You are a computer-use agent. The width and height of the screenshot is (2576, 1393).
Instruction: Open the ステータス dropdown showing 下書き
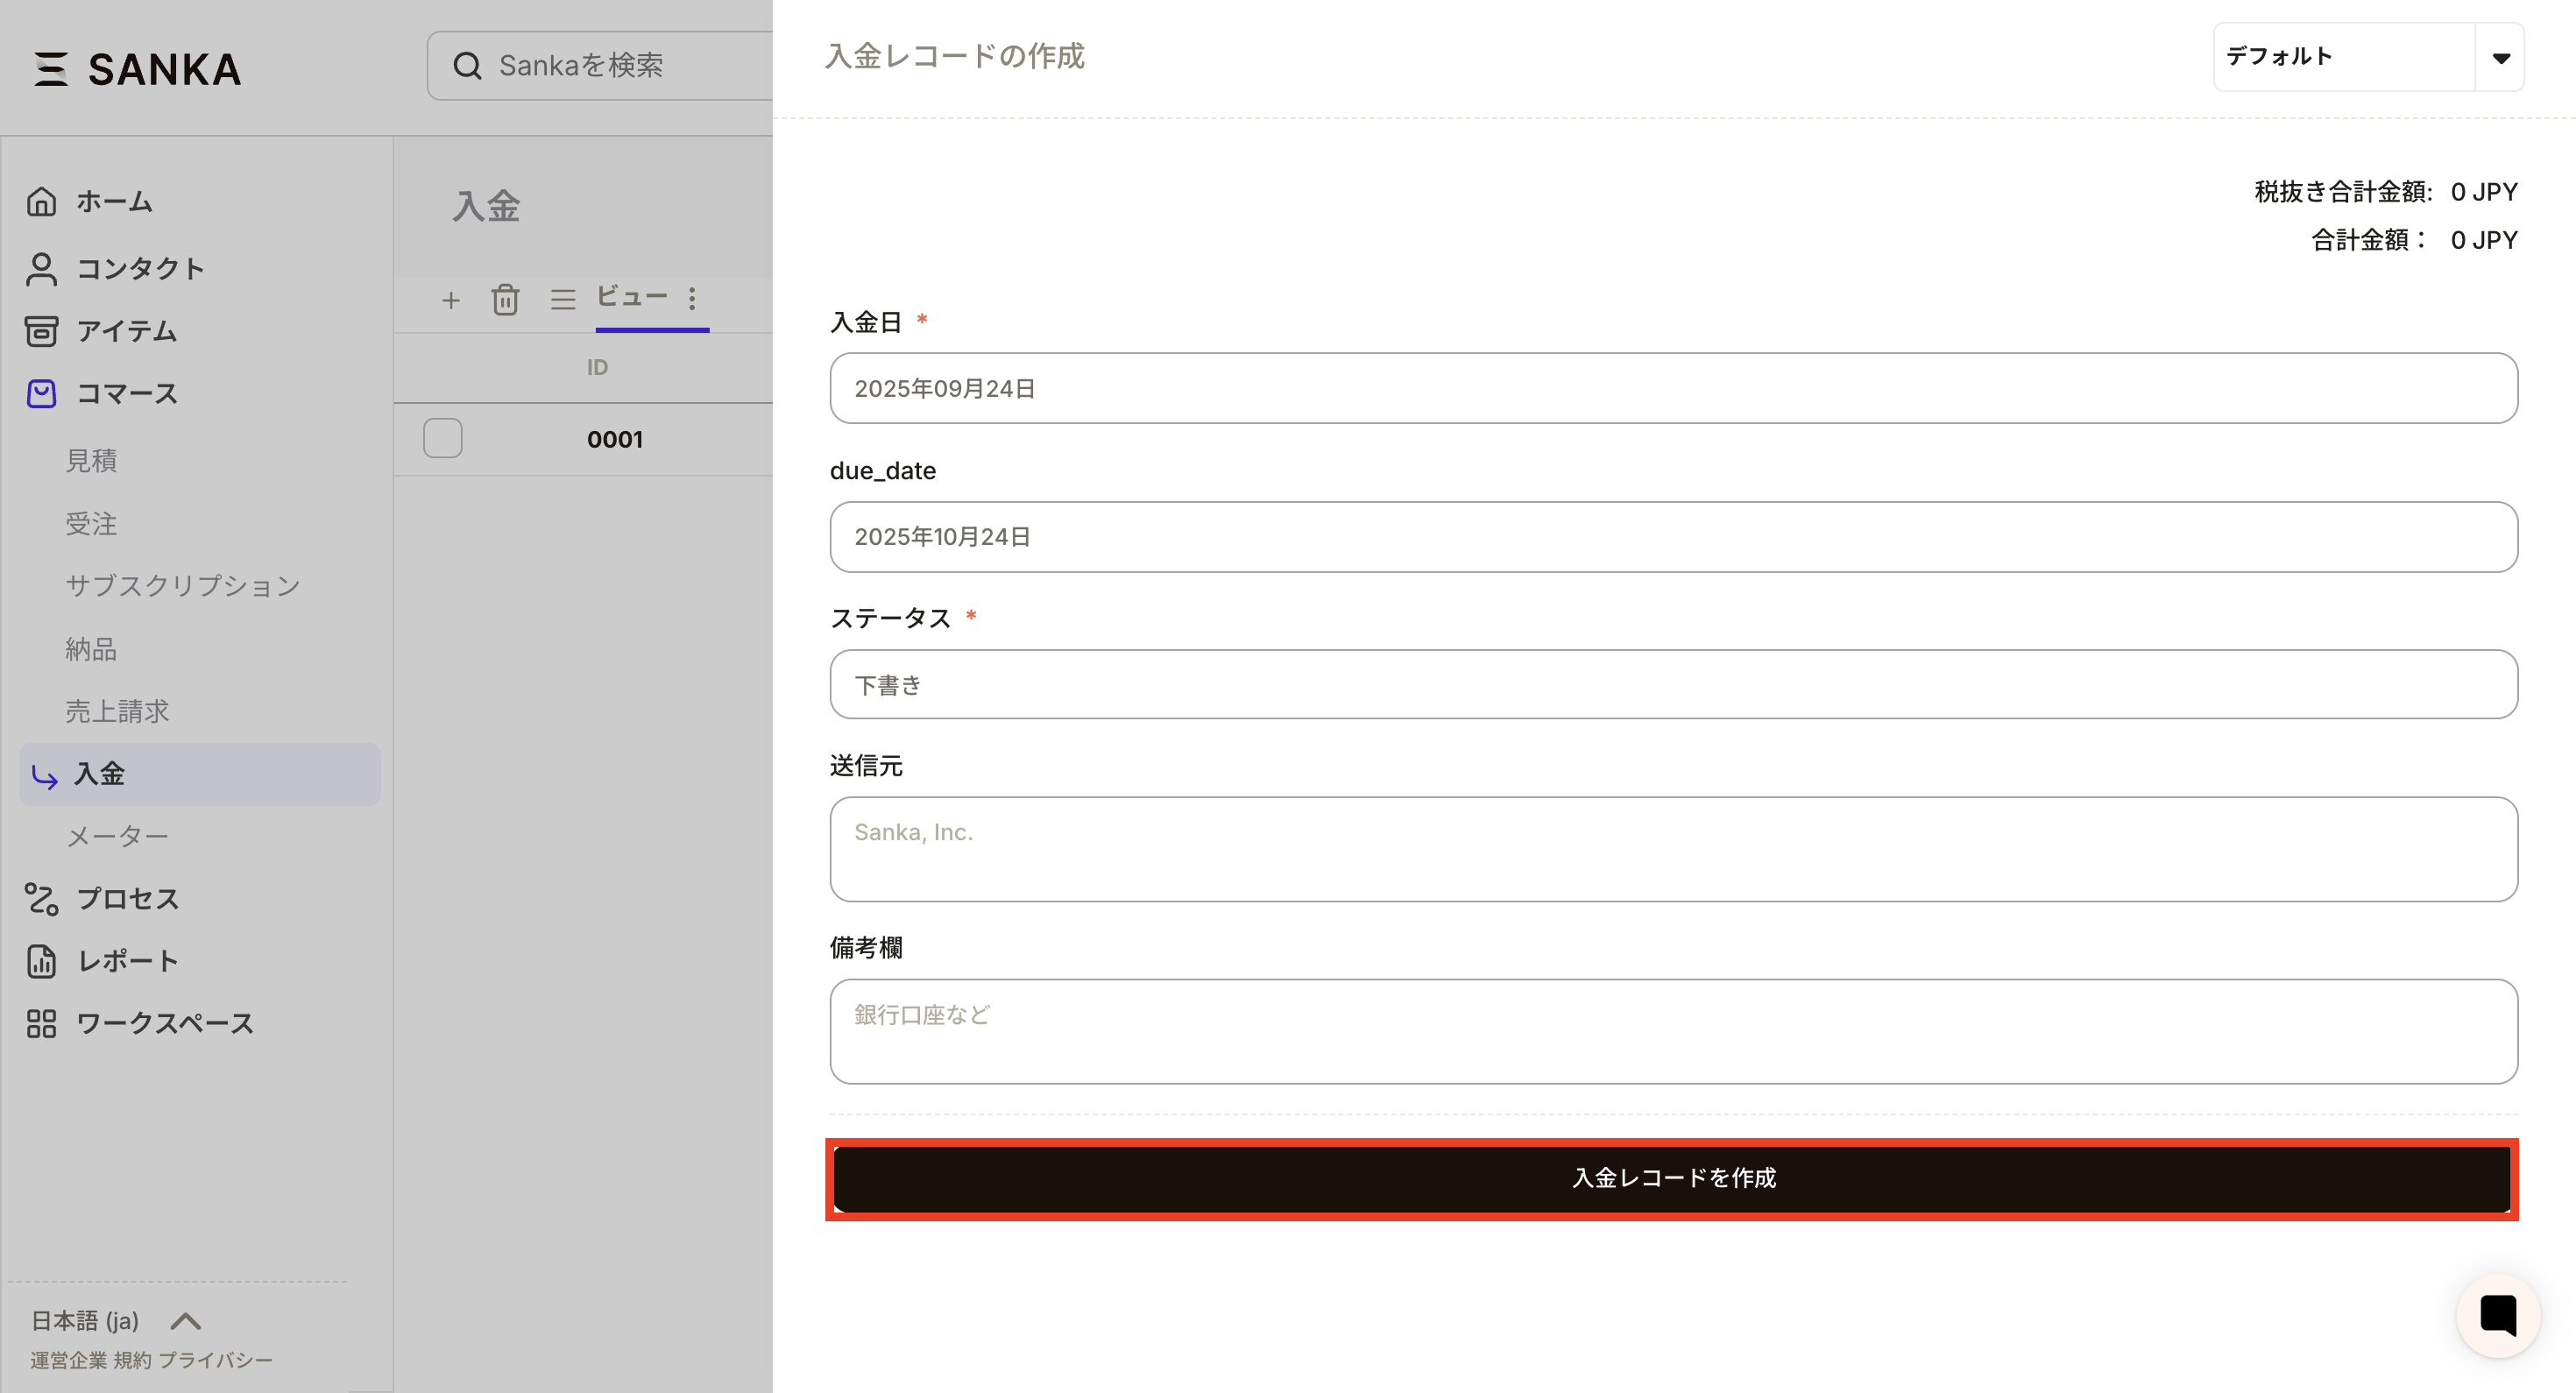point(1672,685)
